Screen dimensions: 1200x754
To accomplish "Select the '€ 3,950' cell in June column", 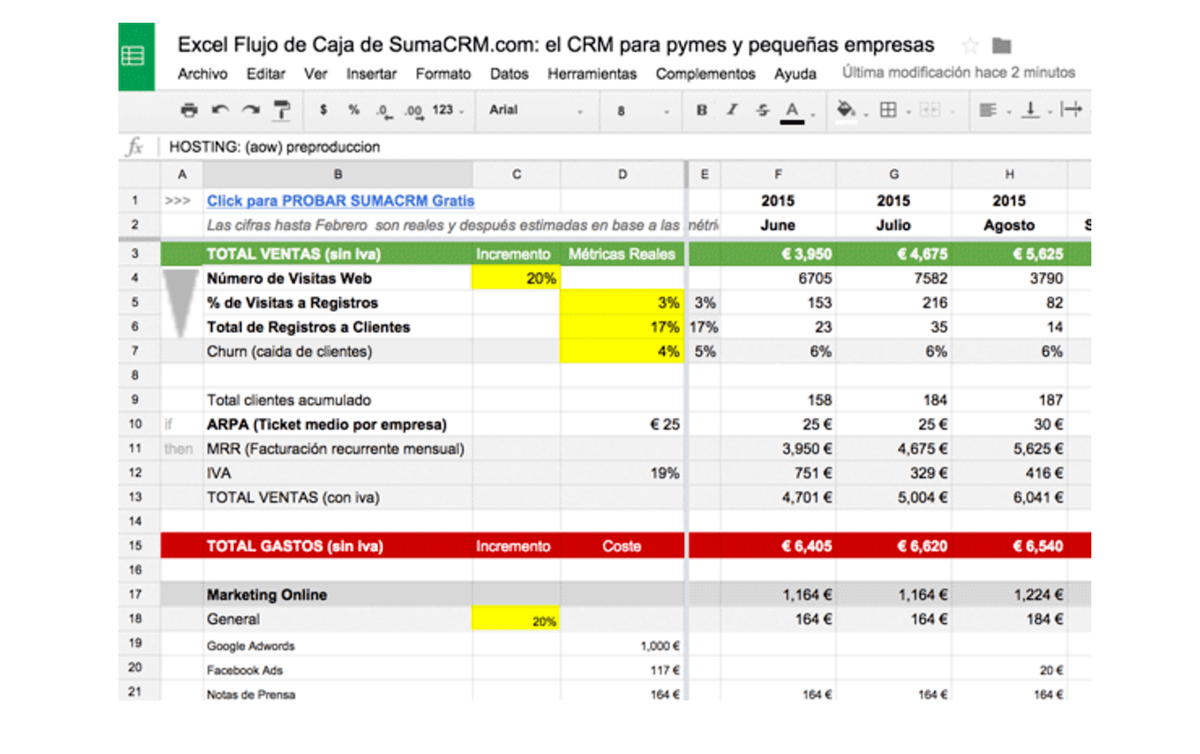I will pyautogui.click(x=778, y=254).
